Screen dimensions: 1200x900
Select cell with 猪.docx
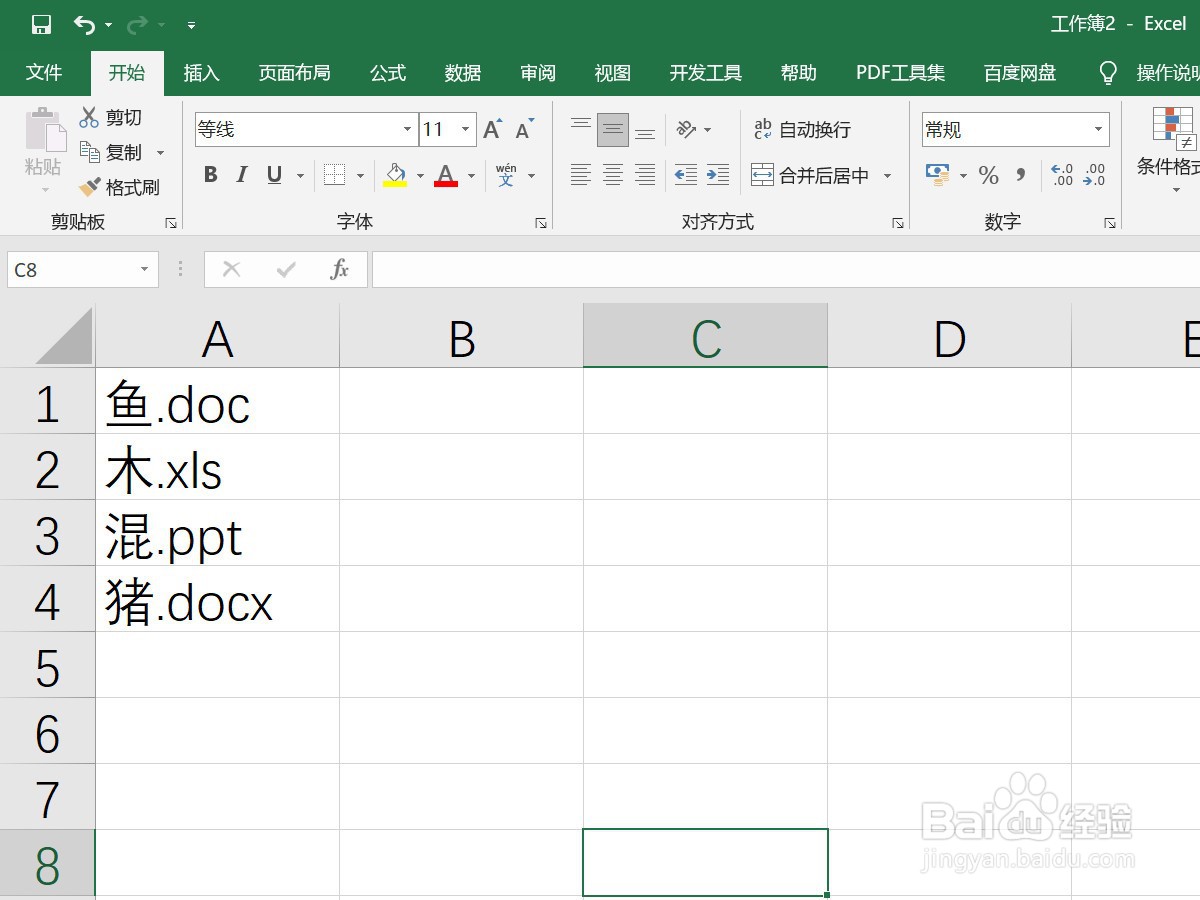218,600
